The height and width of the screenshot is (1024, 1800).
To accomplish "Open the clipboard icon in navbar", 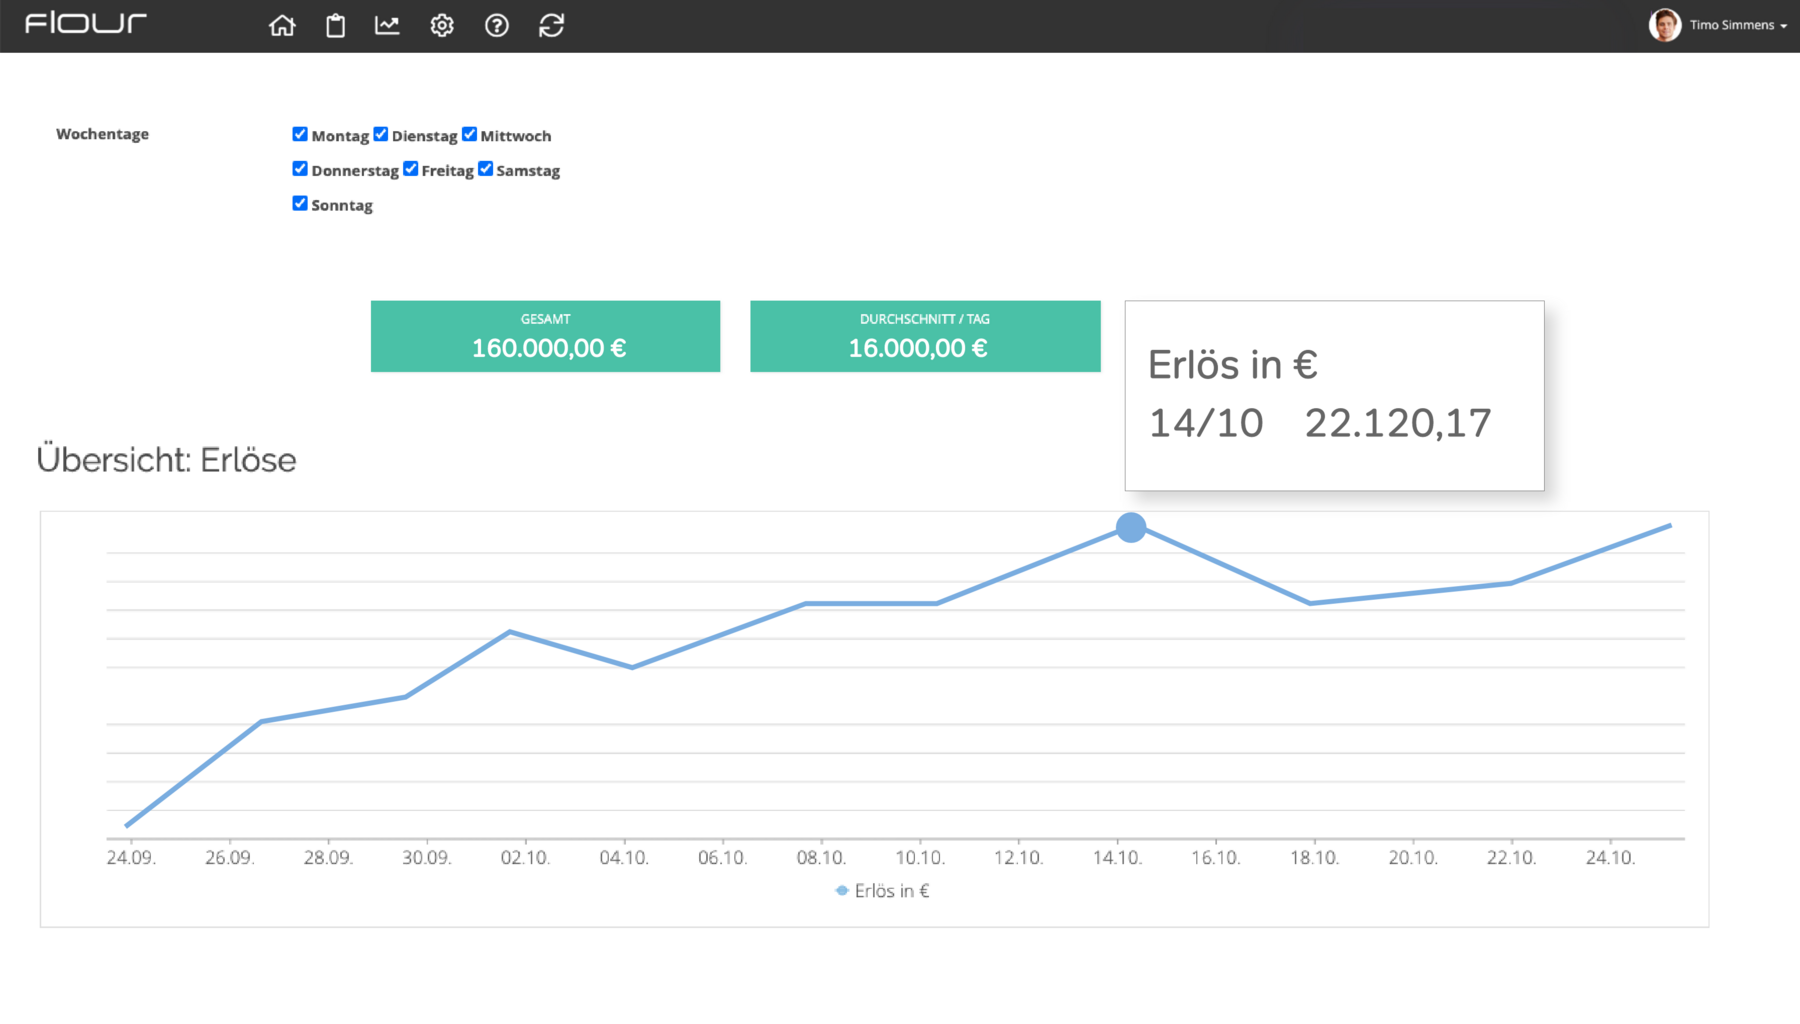I will click(336, 25).
